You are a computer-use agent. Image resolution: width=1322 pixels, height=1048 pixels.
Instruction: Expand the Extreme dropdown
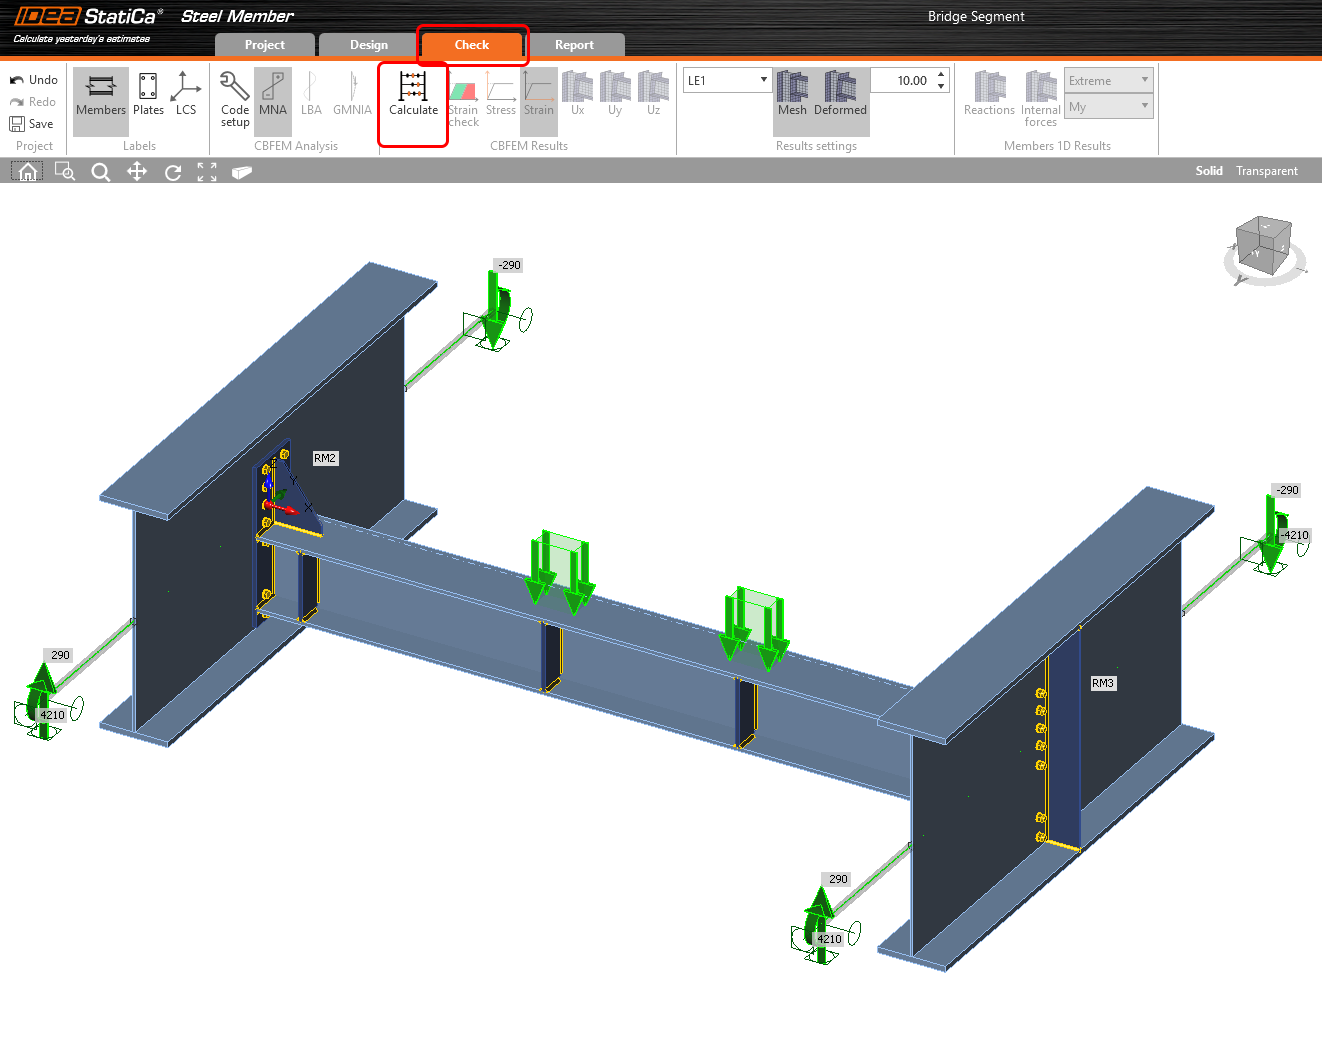(1108, 80)
